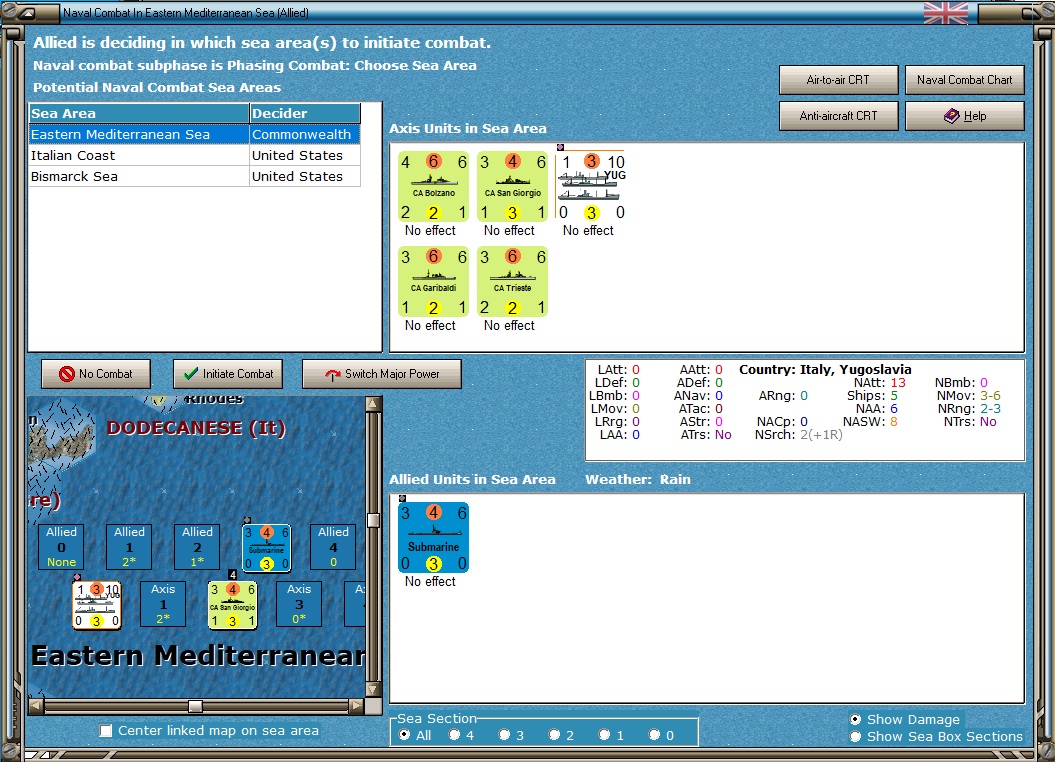Click the Weather: Rain label

coord(638,480)
